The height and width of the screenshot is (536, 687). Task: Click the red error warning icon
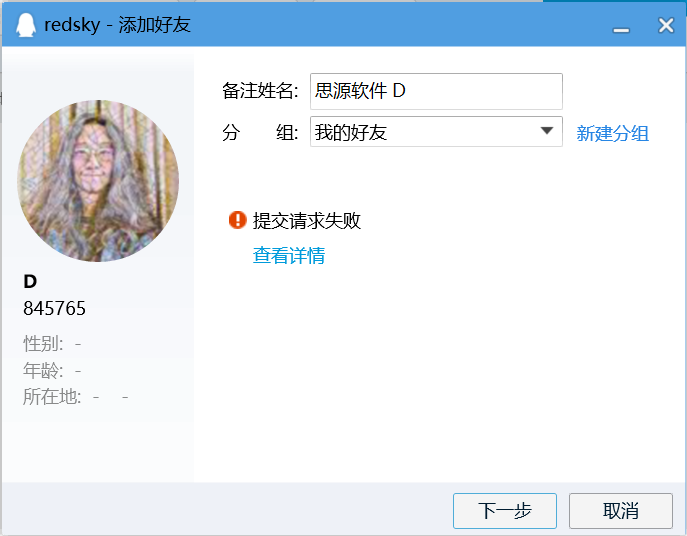237,220
